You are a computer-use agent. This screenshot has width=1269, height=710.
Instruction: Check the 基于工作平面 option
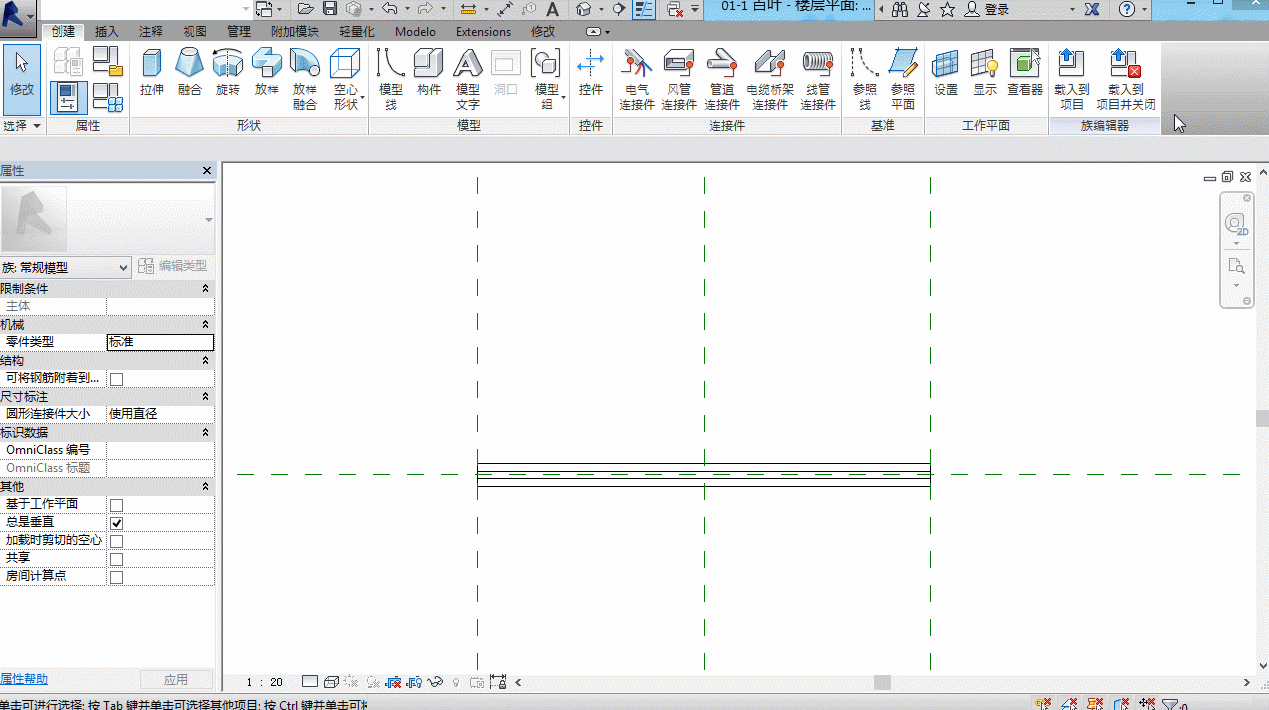[x=116, y=505]
